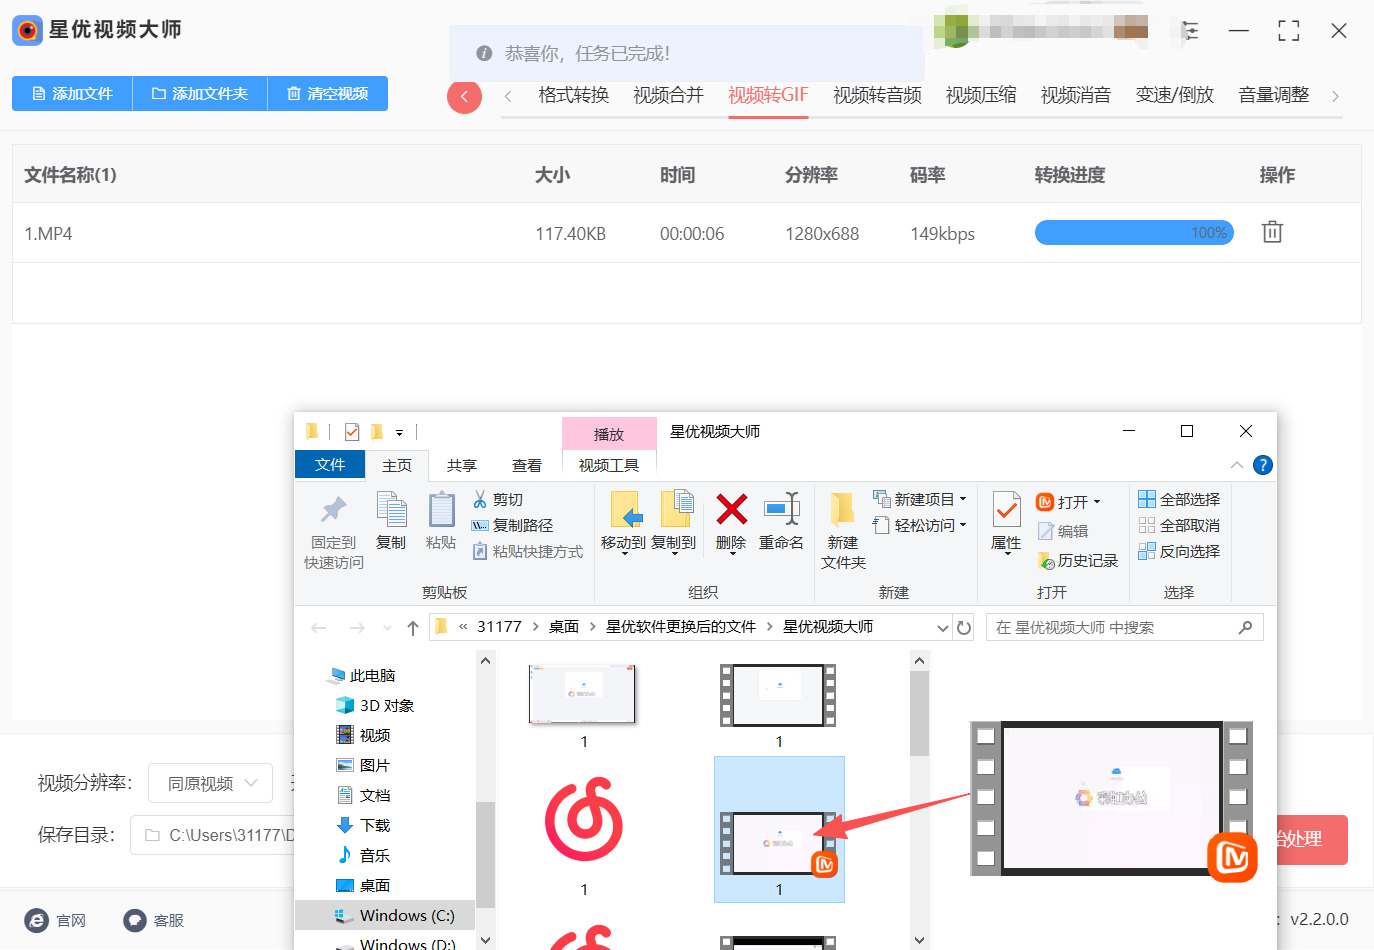The width and height of the screenshot is (1374, 950).
Task: Click Select none in Explorer ribbon
Action: point(1179,525)
